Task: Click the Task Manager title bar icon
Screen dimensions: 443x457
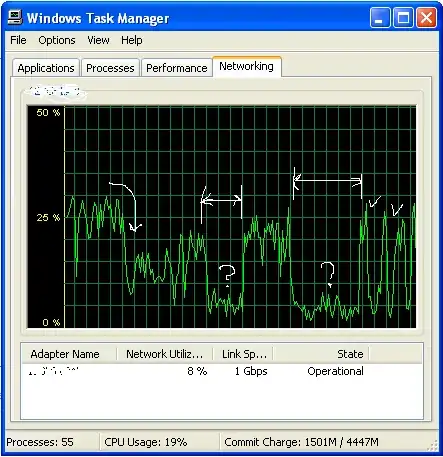Action: (15, 17)
